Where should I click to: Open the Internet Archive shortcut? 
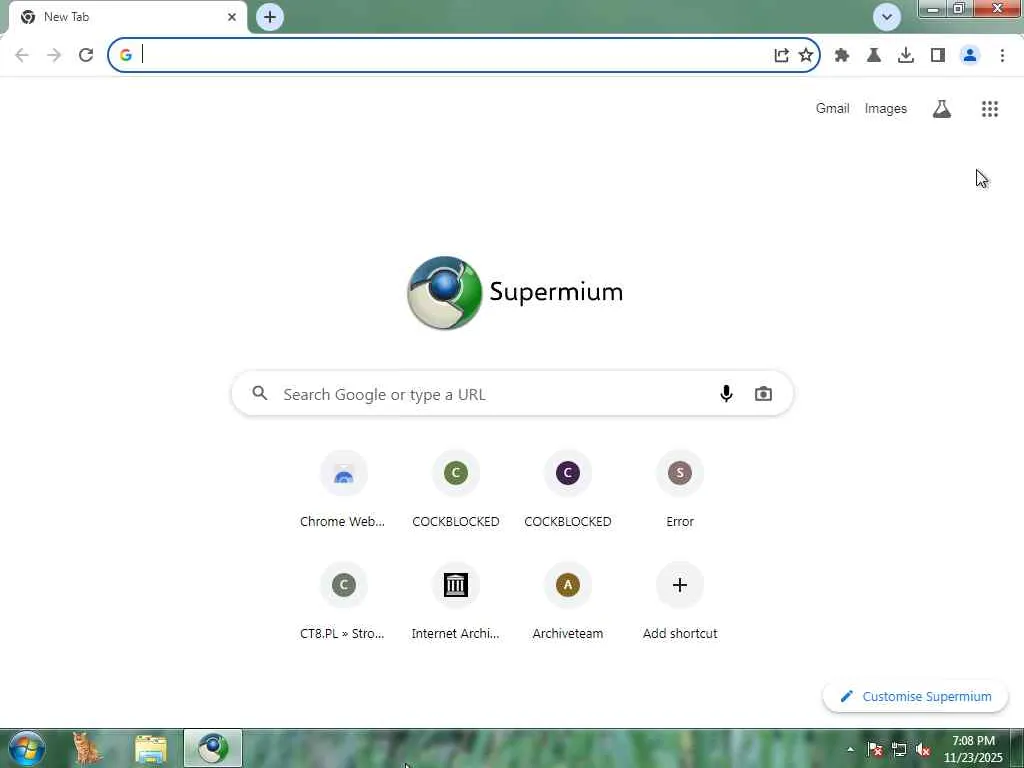(x=456, y=601)
